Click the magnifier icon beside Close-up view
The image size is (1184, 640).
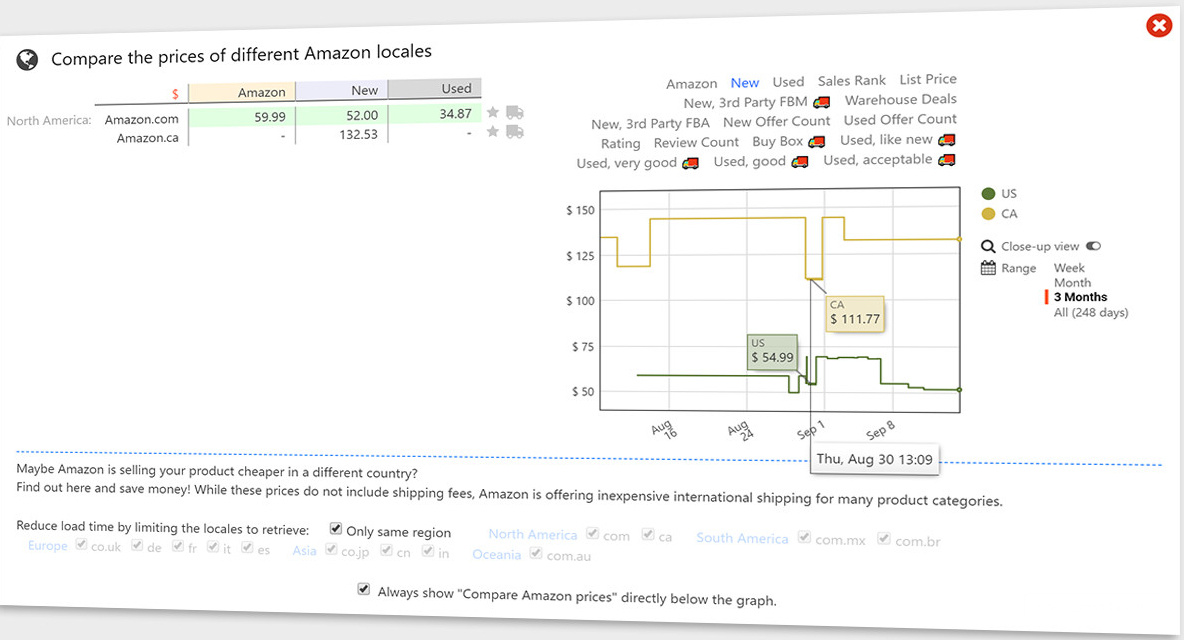988,247
